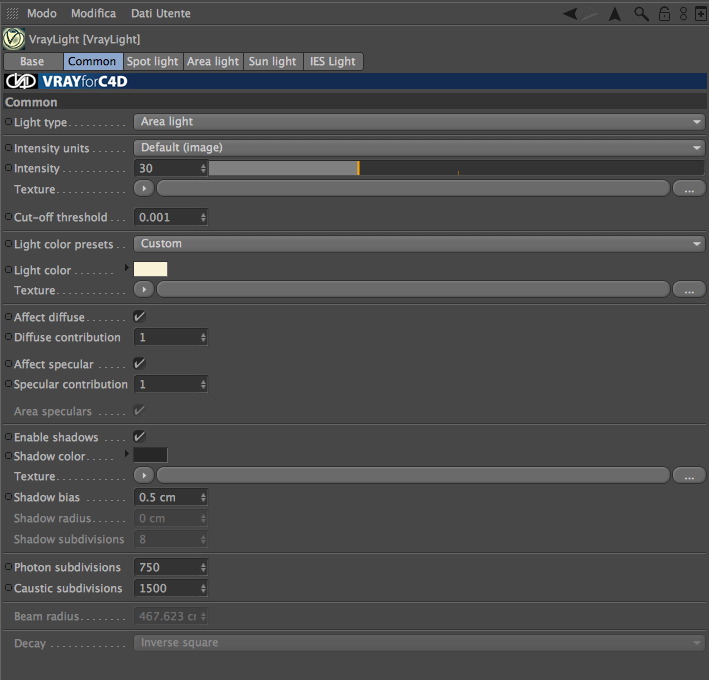Click the Intensity texture arrow button
The image size is (709, 680).
[144, 188]
